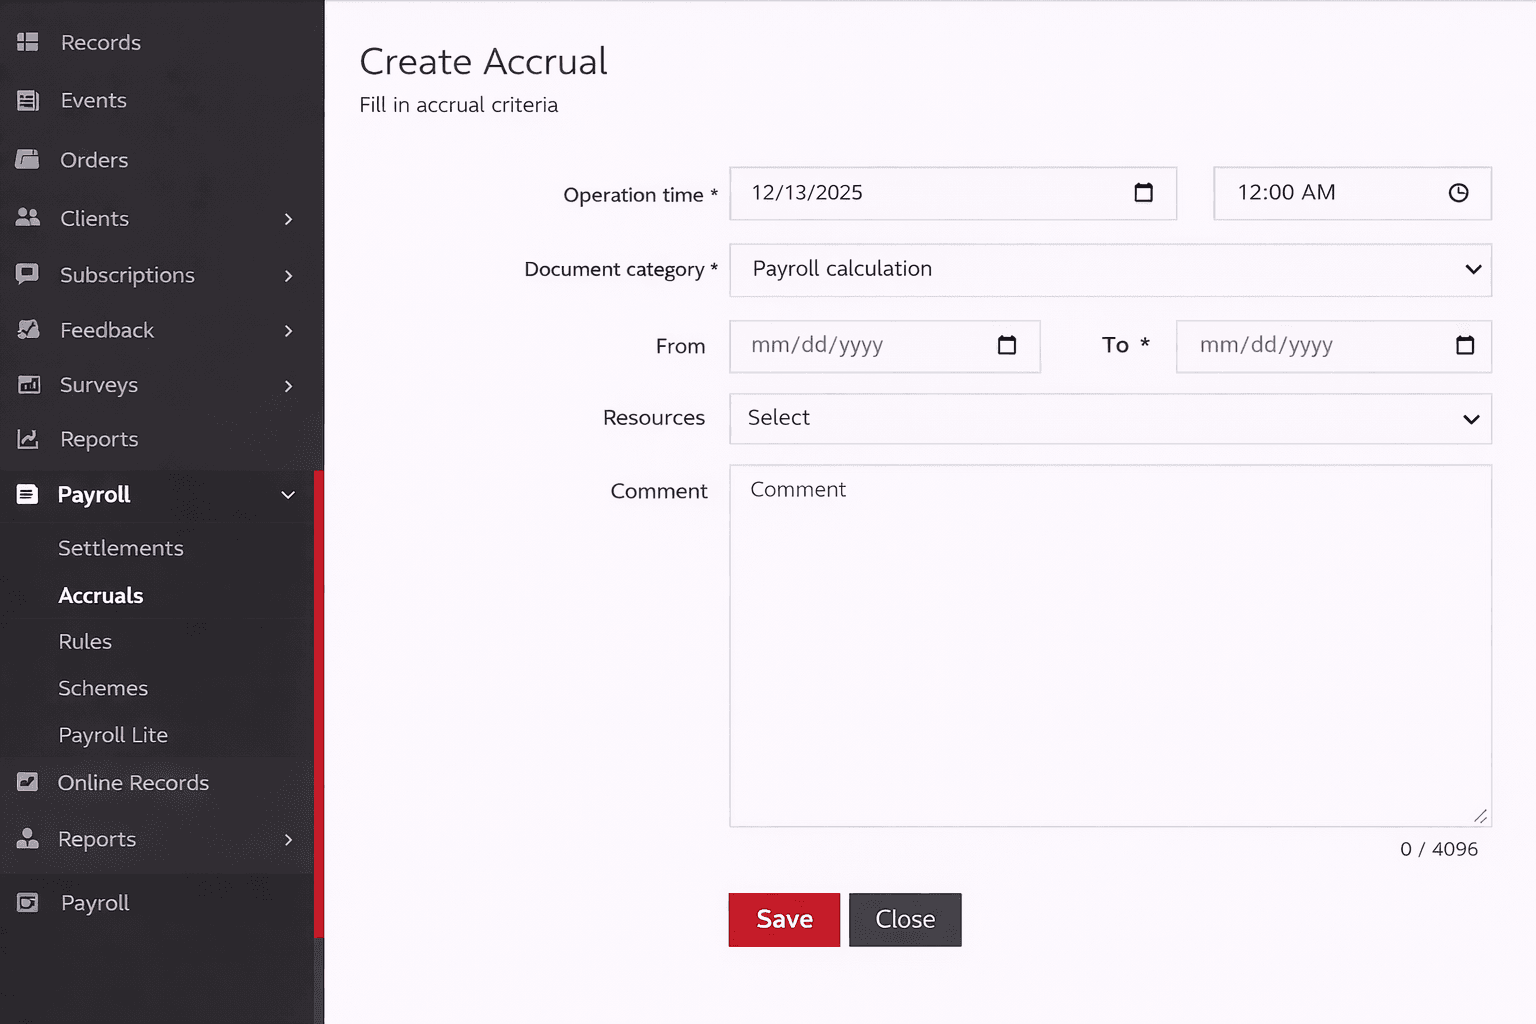The width and height of the screenshot is (1536, 1024).
Task: Click the Records grid icon in sidebar
Action: (x=28, y=42)
